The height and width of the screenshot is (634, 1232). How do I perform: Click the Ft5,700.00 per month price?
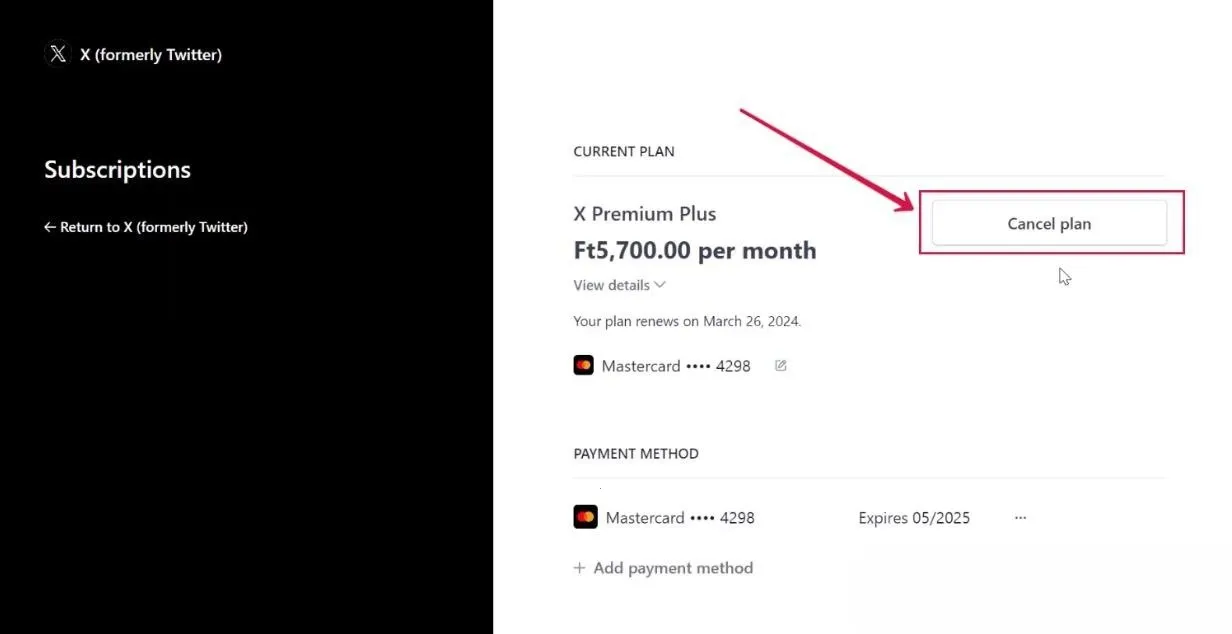695,250
